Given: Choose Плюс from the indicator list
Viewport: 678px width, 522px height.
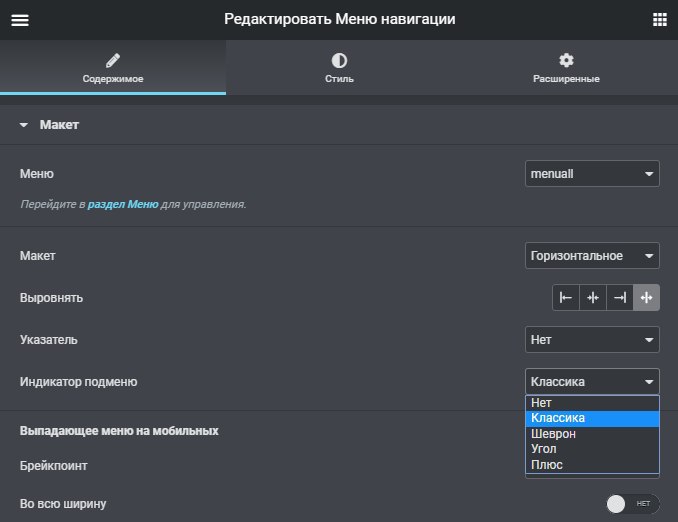Looking at the screenshot, I should tap(592, 465).
